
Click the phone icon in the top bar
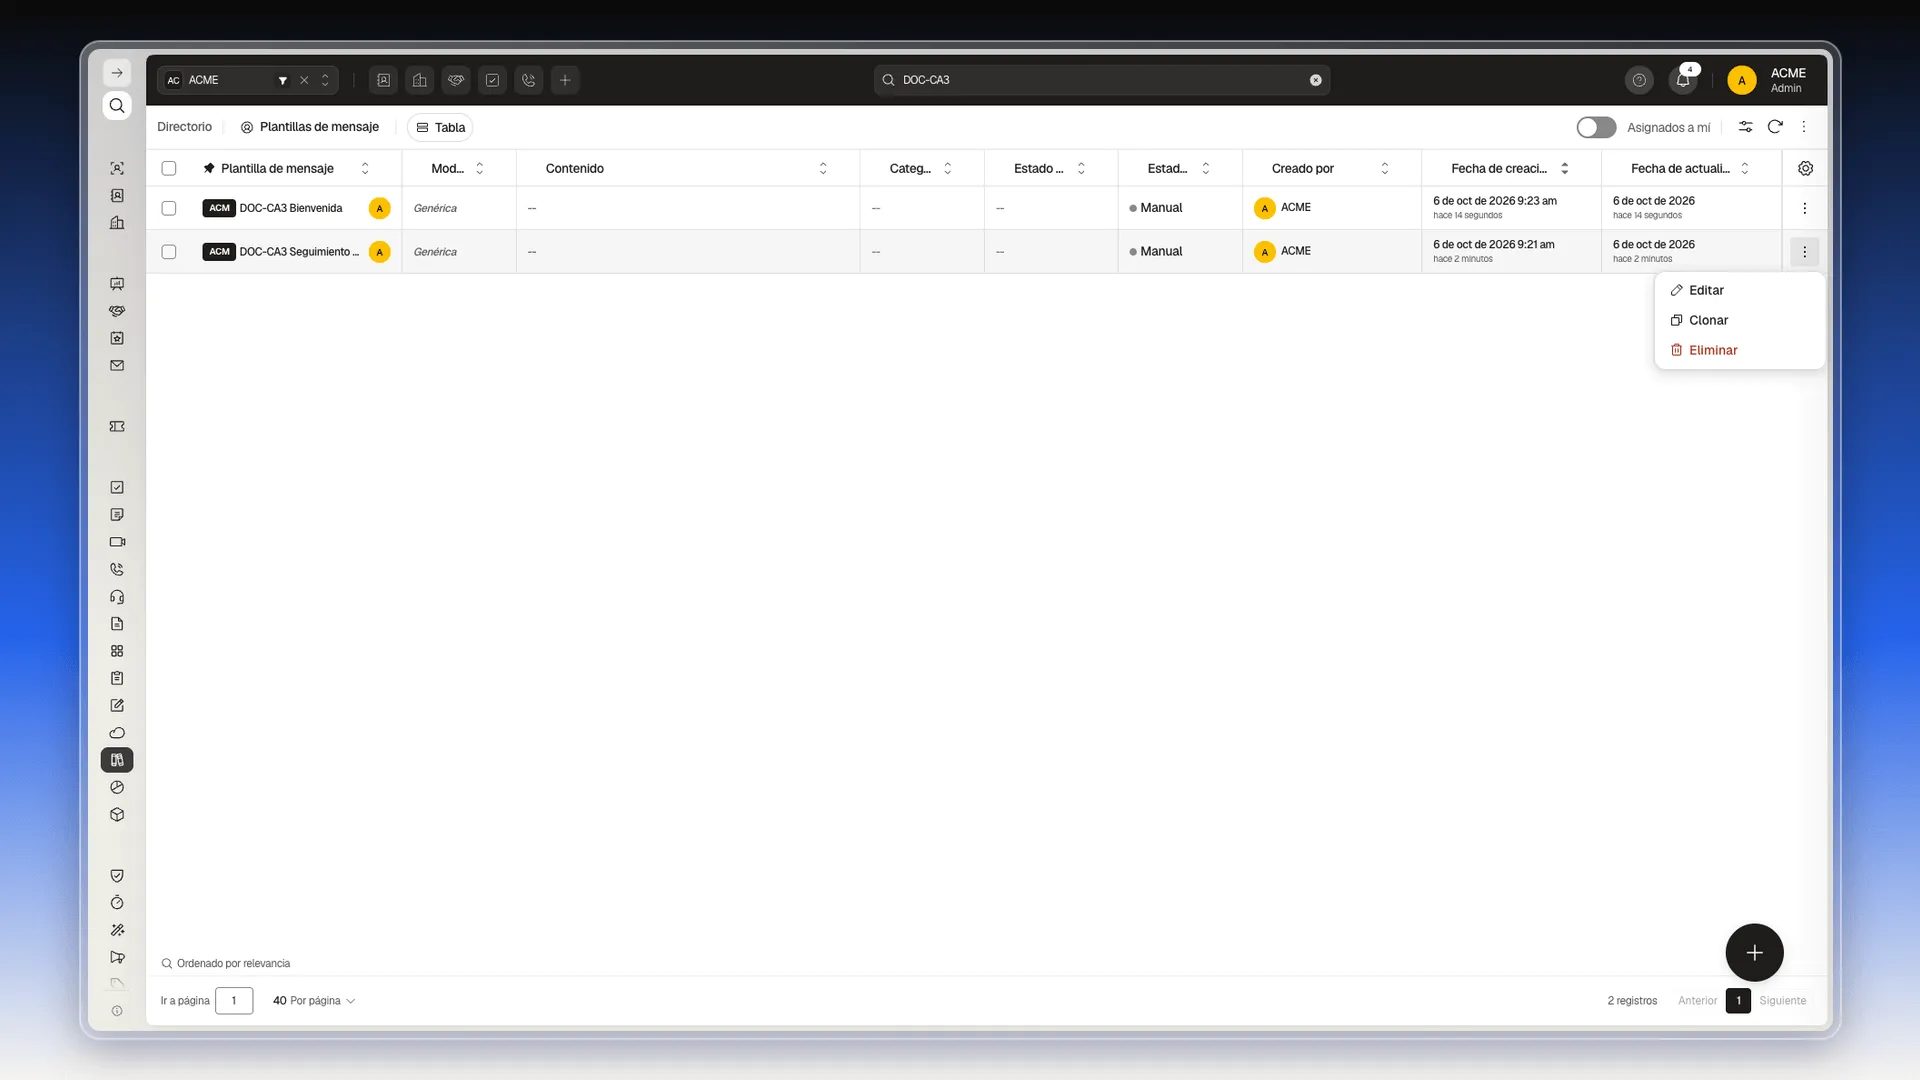click(529, 80)
